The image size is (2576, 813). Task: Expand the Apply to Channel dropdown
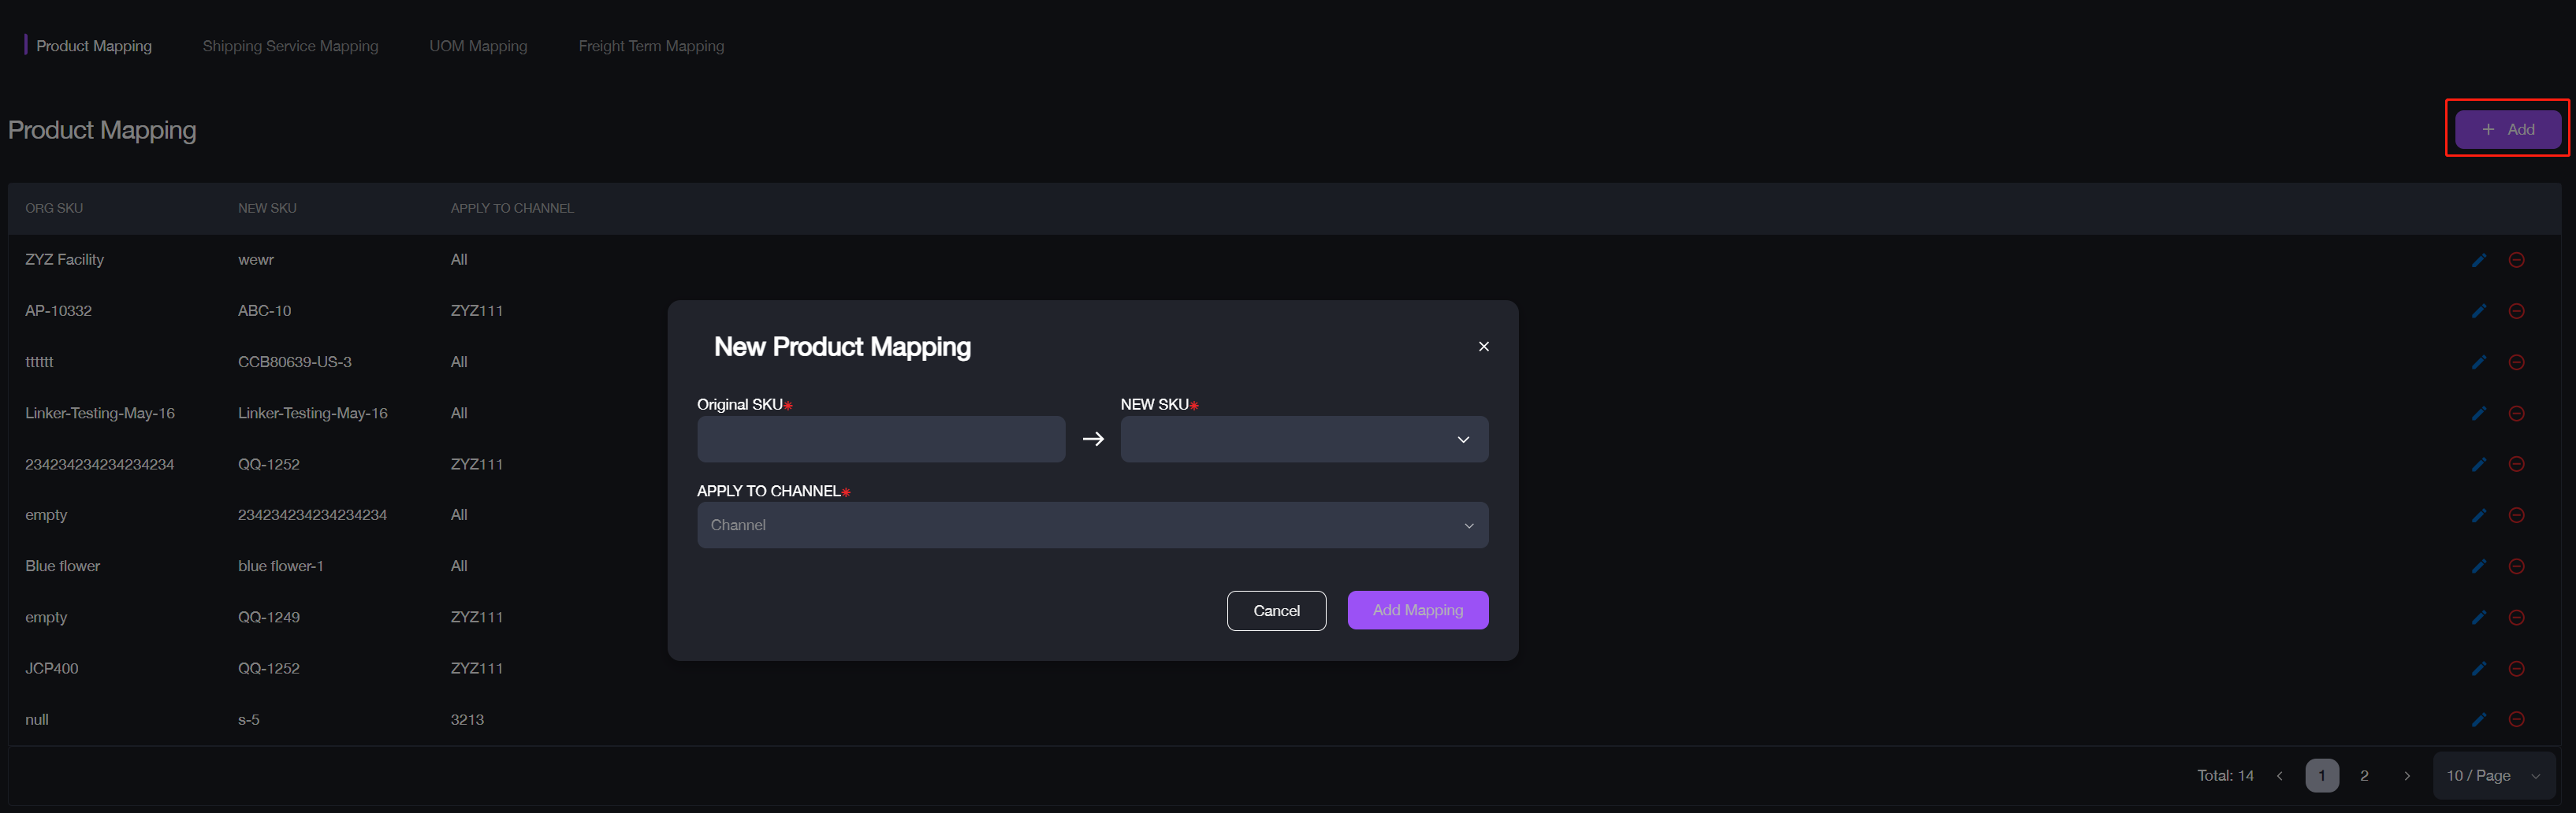pyautogui.click(x=1092, y=525)
